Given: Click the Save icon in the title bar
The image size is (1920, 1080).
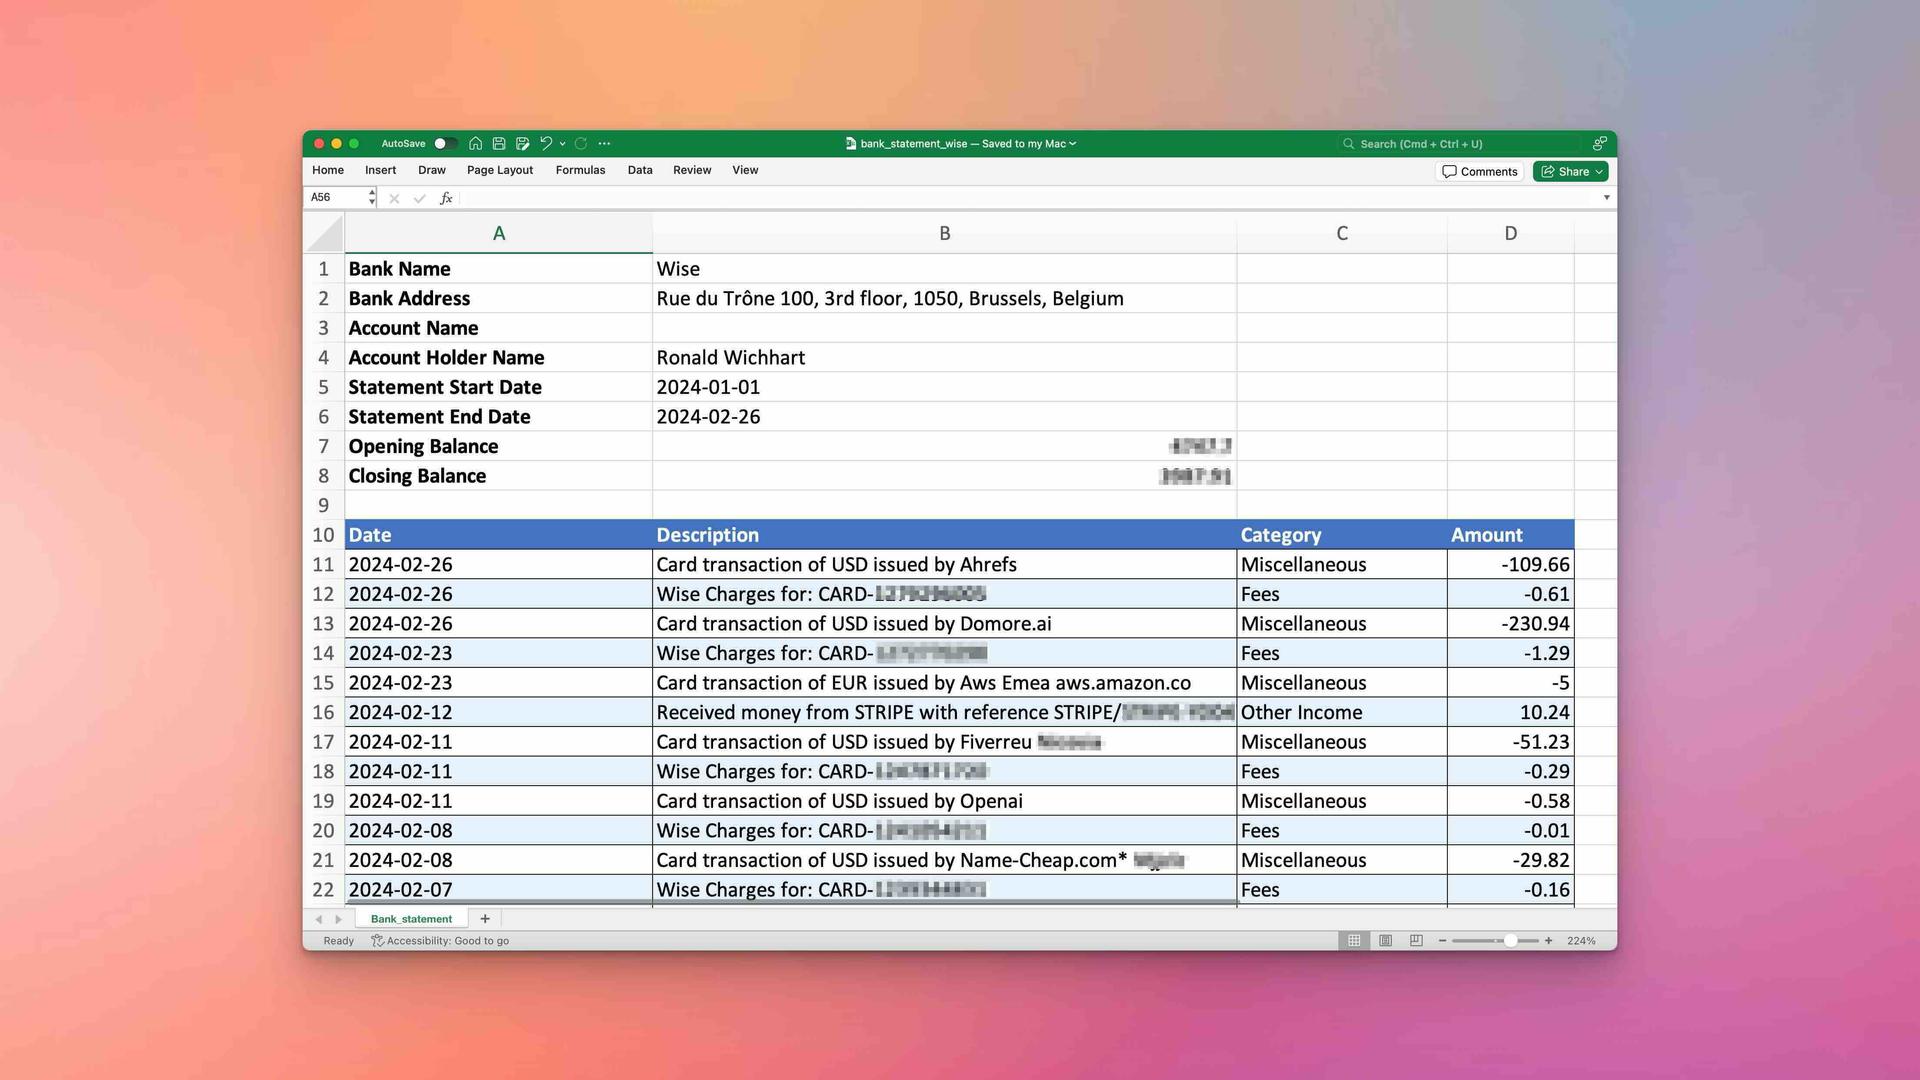Looking at the screenshot, I should 499,144.
